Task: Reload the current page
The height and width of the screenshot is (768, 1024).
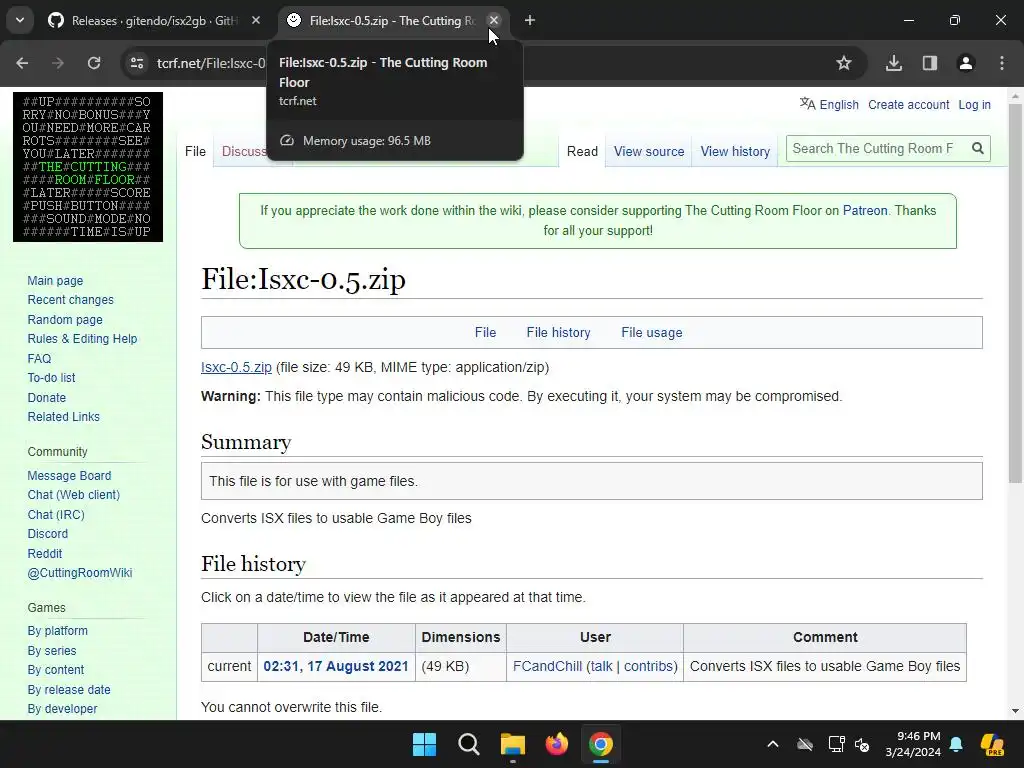Action: 94,63
